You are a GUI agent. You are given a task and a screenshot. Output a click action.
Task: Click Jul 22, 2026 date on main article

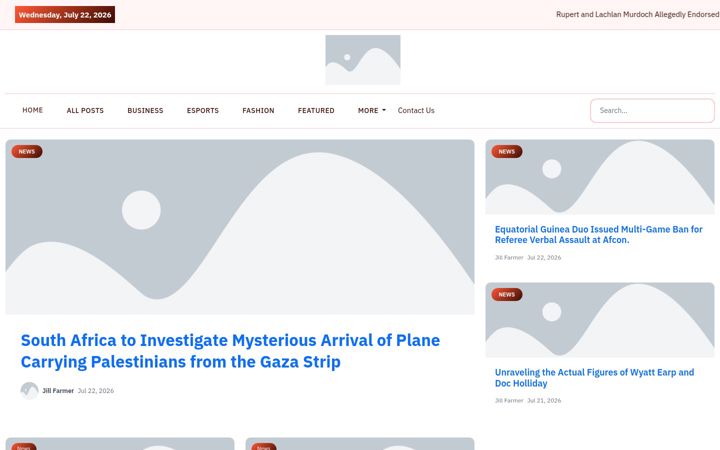(x=96, y=391)
